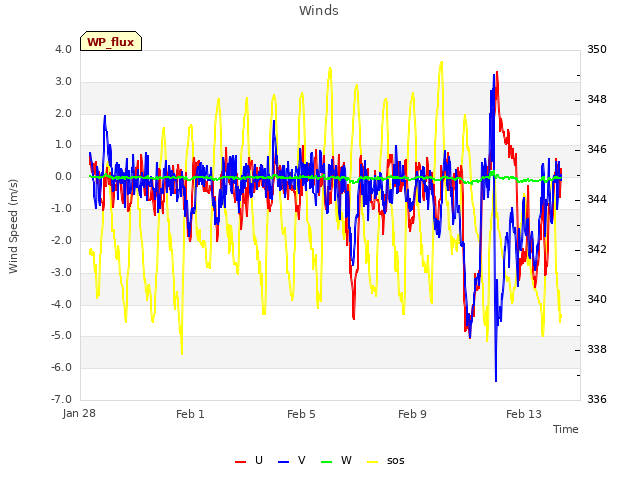Click the Feb 9 date tick label
This screenshot has width=640, height=480.
click(412, 414)
